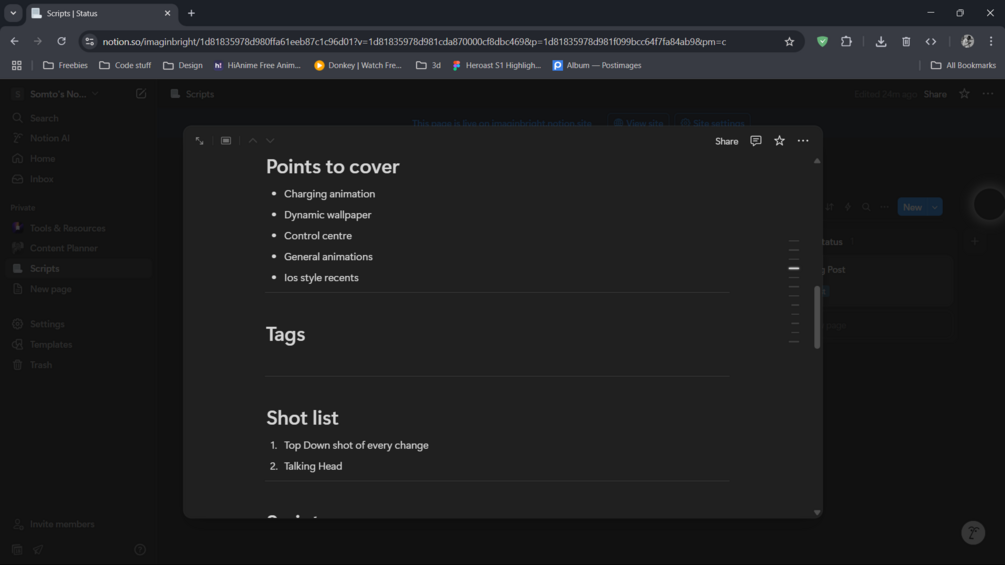The width and height of the screenshot is (1005, 565).
Task: Go to next page with down chevron
Action: coord(270,141)
